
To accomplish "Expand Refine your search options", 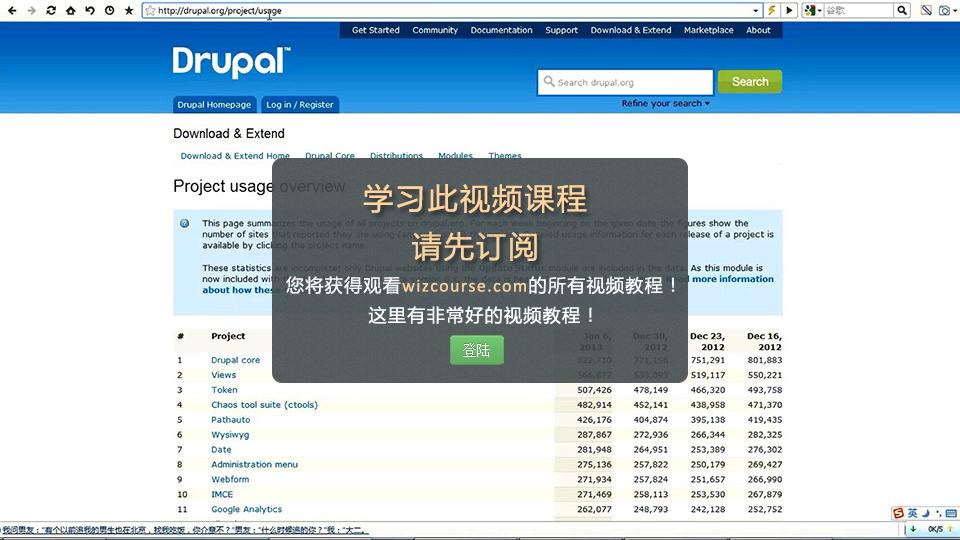I will pyautogui.click(x=666, y=103).
